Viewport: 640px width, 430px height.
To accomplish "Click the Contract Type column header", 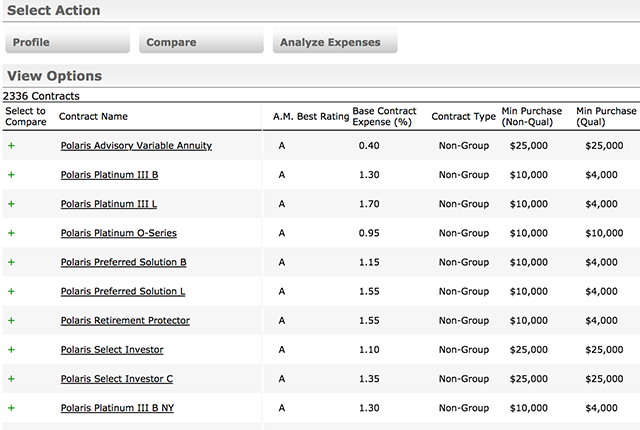I will click(x=463, y=117).
